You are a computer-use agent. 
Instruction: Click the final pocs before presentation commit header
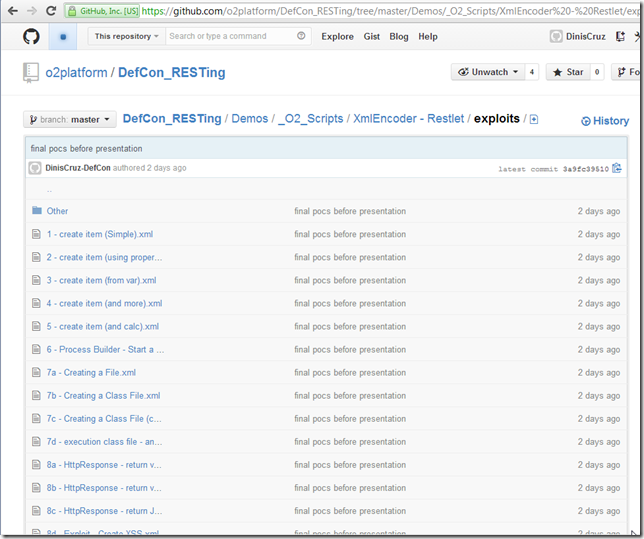coord(86,148)
